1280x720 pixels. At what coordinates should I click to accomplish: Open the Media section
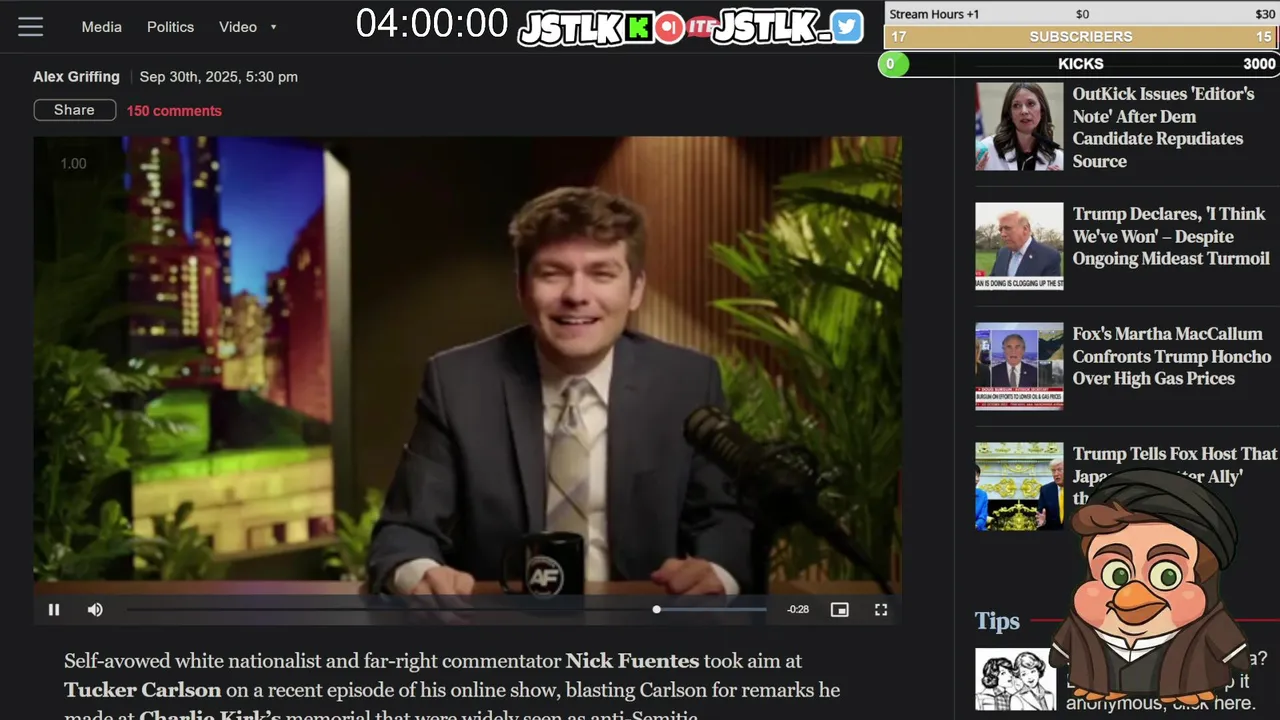(102, 27)
